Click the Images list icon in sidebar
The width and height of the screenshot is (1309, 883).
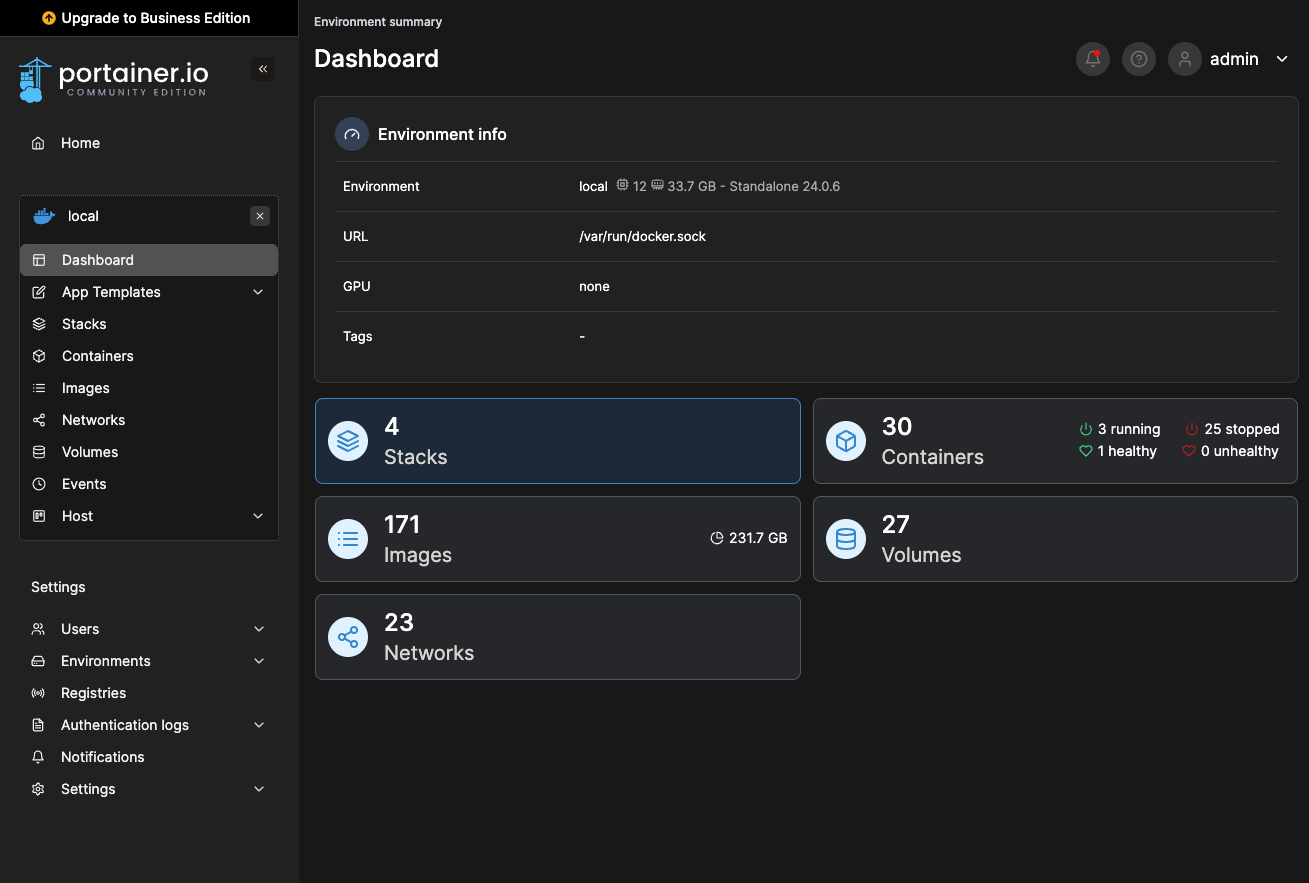39,388
